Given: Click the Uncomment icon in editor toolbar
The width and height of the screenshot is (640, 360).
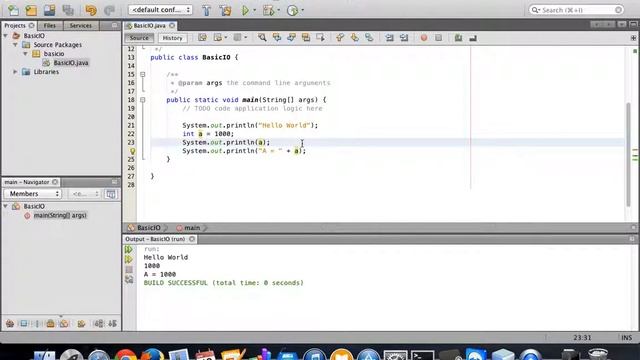Looking at the screenshot, I should pos(473,38).
